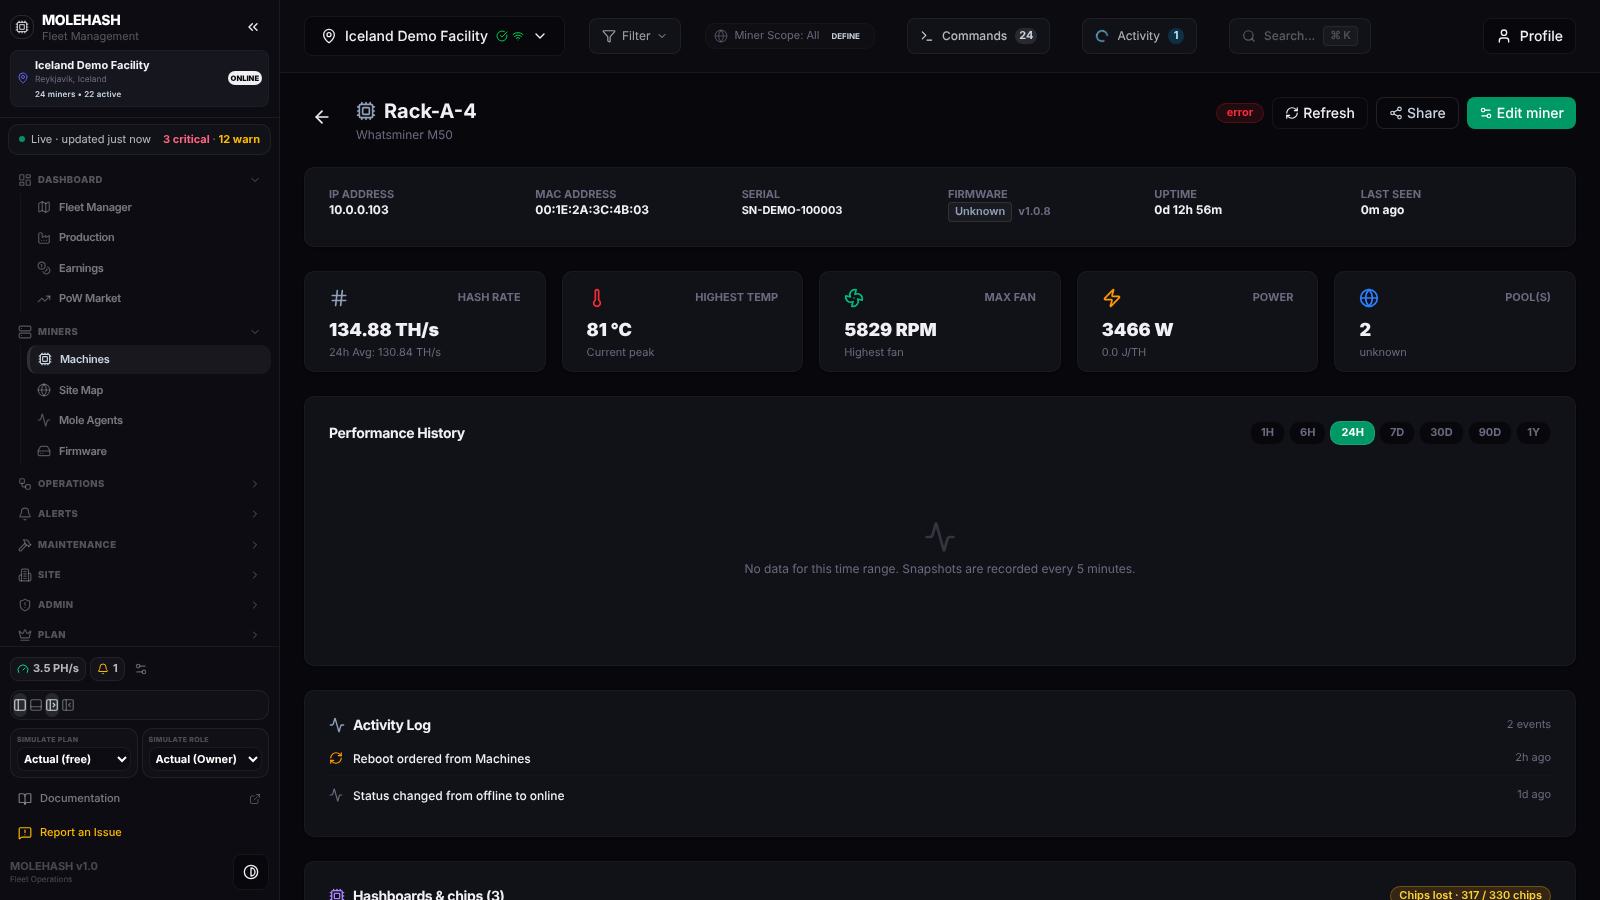Viewport: 1600px width, 900px height.
Task: Open Activity panel with spinner icon
Action: [1139, 36]
